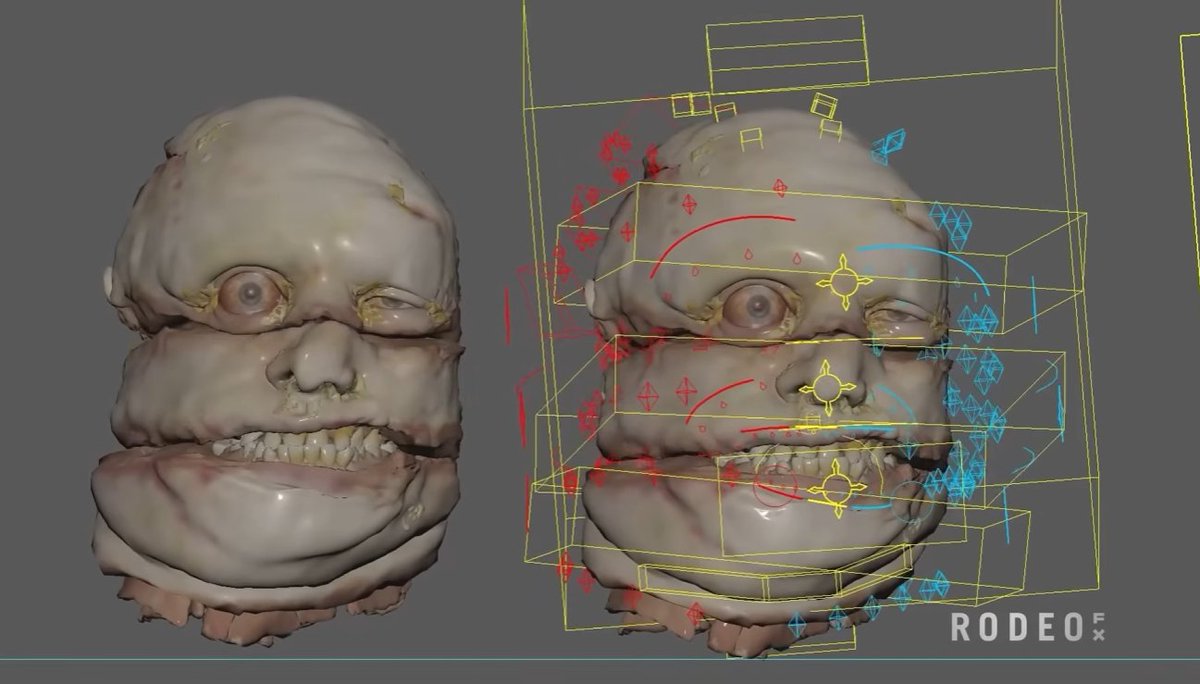Click the blue diamond control below the chin
The image size is (1200, 684).
797,625
